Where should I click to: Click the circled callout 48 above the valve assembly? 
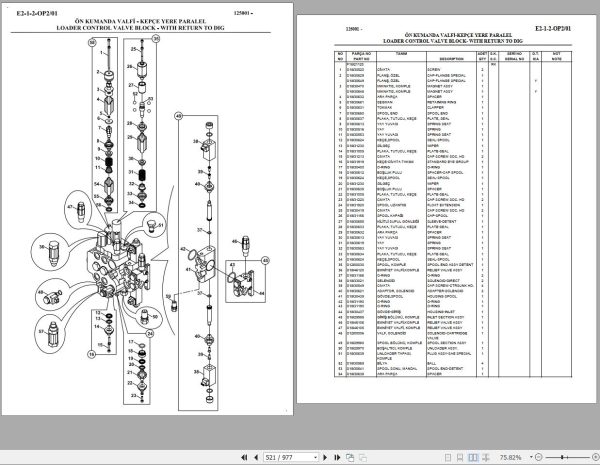click(178, 116)
